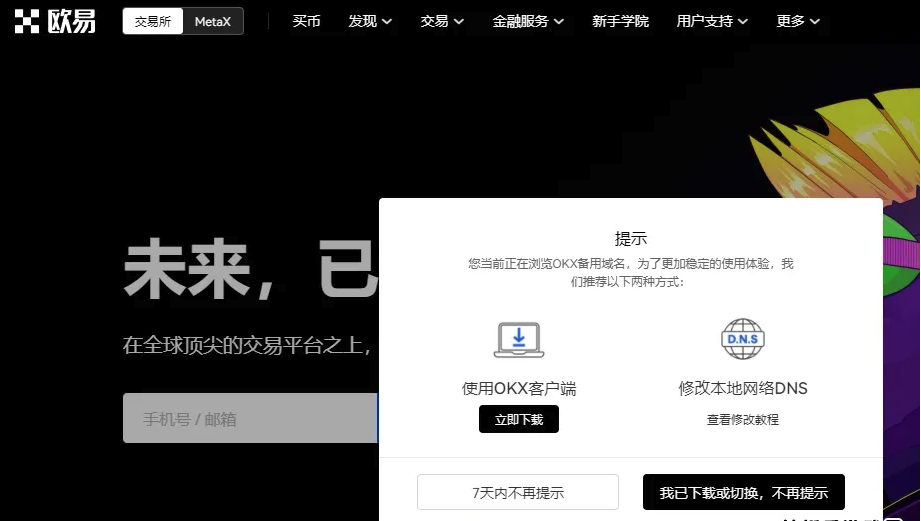Click the D.N.S globe icon
The image size is (921, 521).
pyautogui.click(x=742, y=340)
